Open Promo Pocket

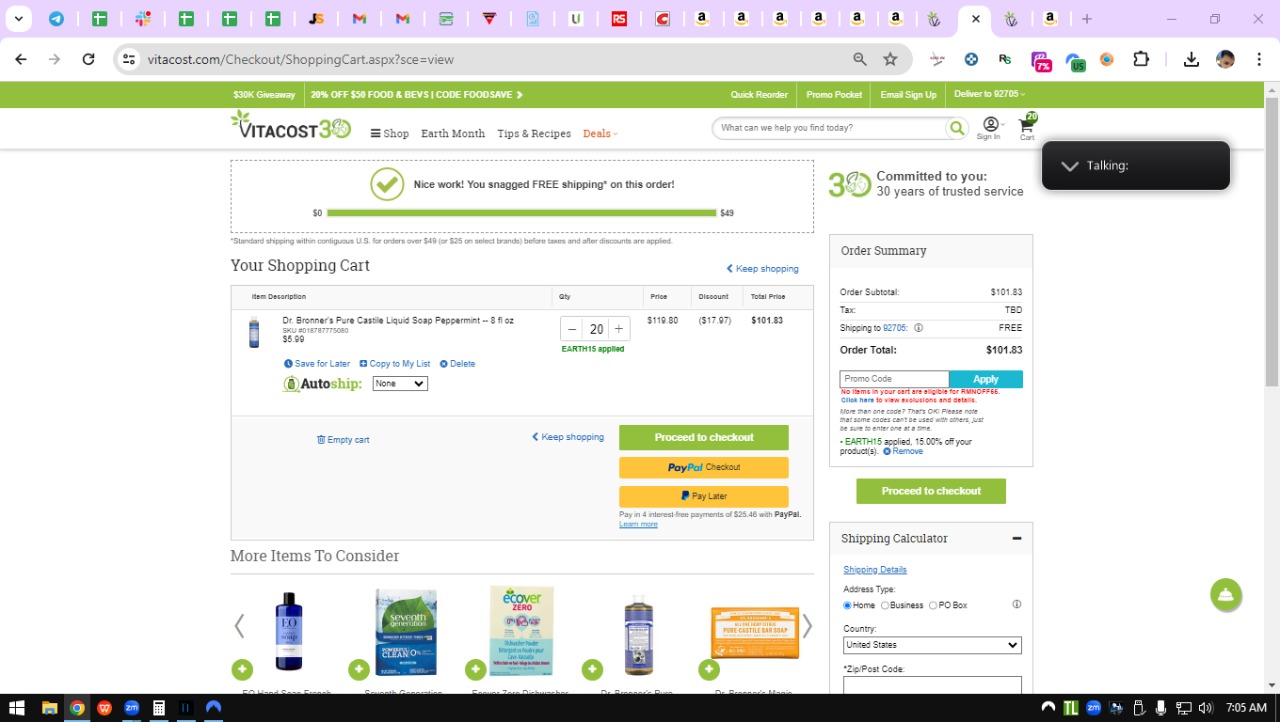pyautogui.click(x=834, y=95)
